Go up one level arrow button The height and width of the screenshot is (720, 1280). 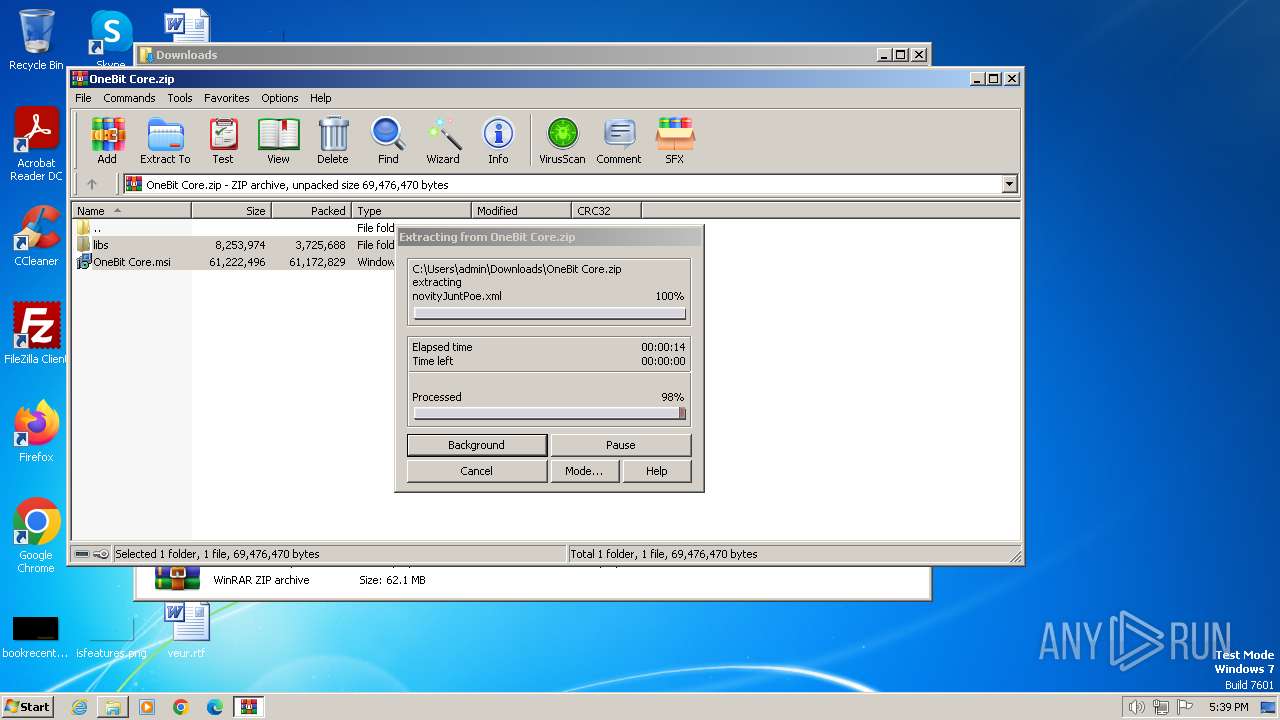pyautogui.click(x=92, y=184)
